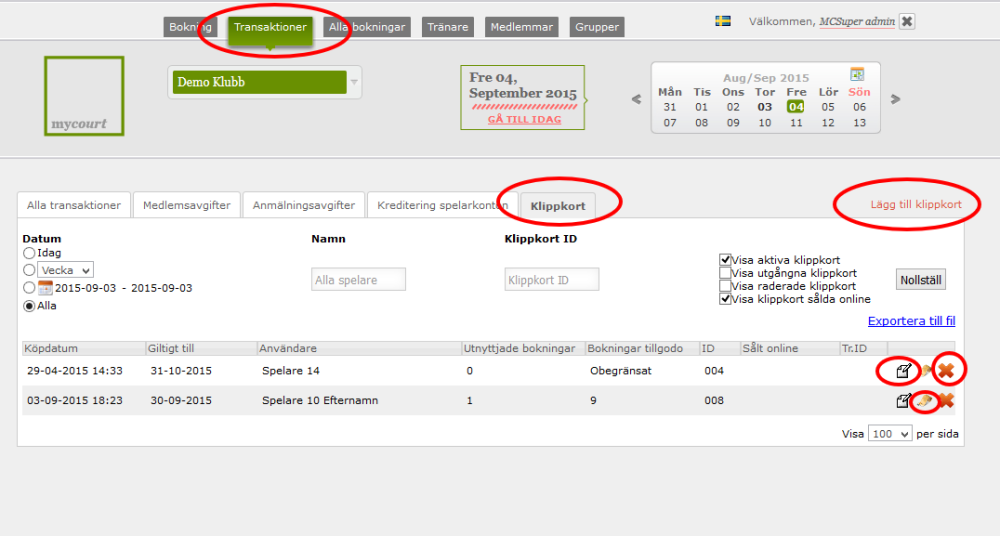Click the Namn Alla spelare field

(358, 279)
